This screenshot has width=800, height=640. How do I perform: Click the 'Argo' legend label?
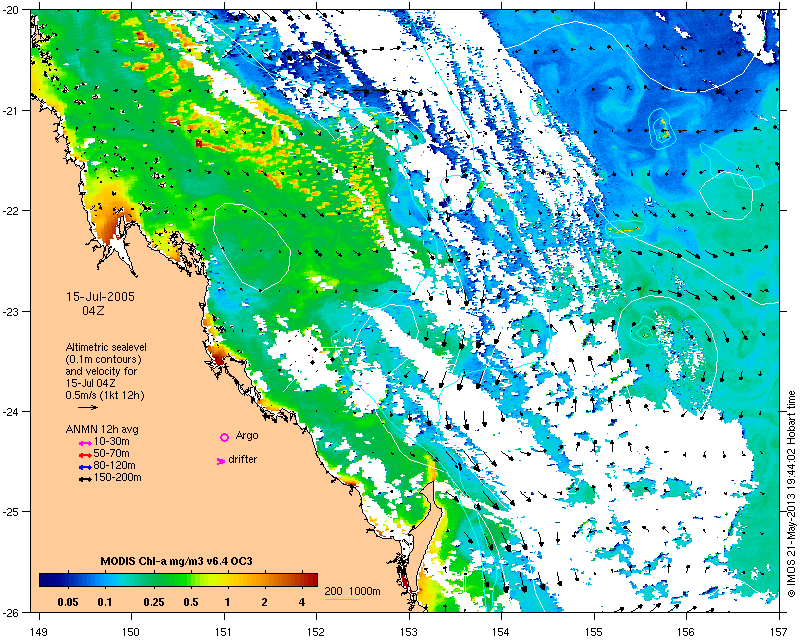click(x=247, y=436)
